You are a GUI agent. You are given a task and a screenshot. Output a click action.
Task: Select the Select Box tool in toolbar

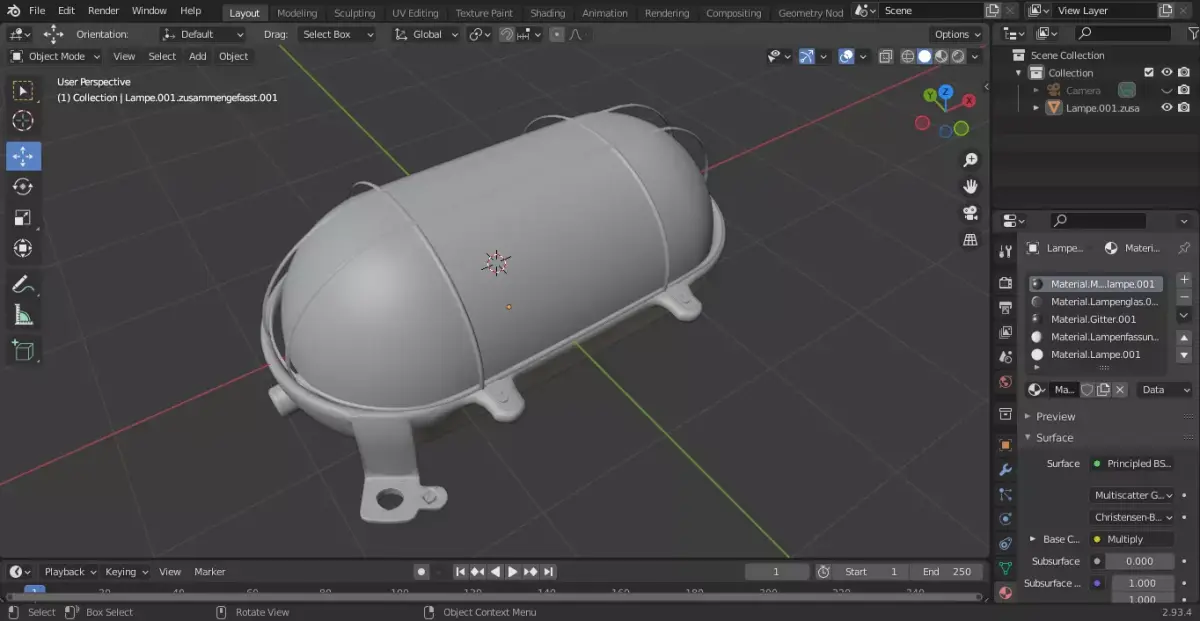[x=23, y=91]
